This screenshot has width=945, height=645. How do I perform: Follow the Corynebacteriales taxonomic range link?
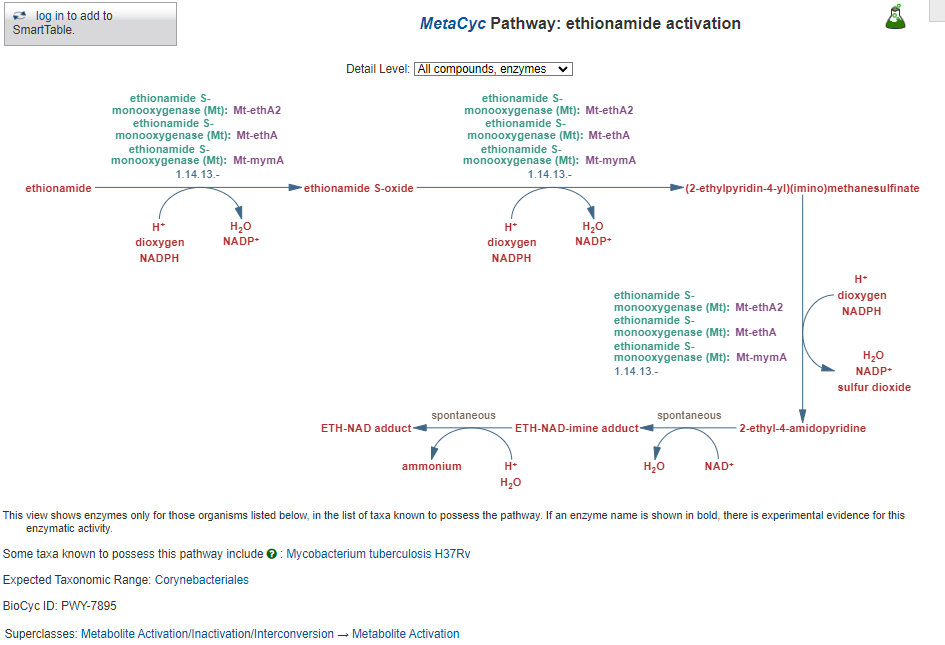[x=202, y=580]
